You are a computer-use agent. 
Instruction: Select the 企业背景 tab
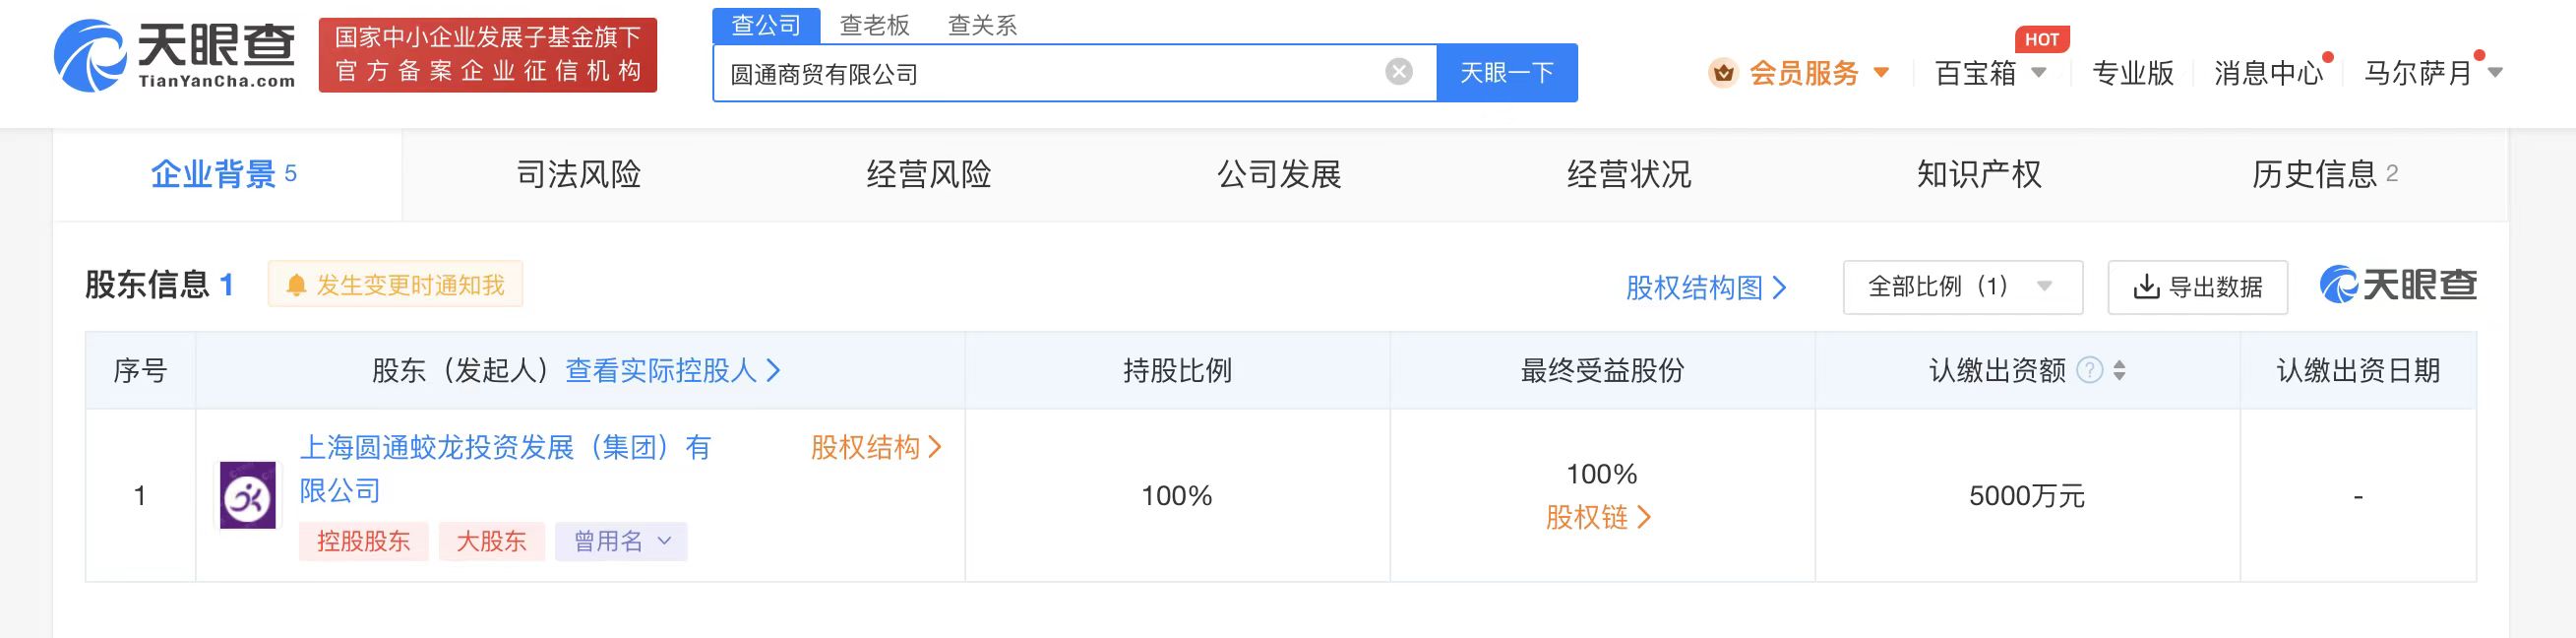(x=227, y=175)
